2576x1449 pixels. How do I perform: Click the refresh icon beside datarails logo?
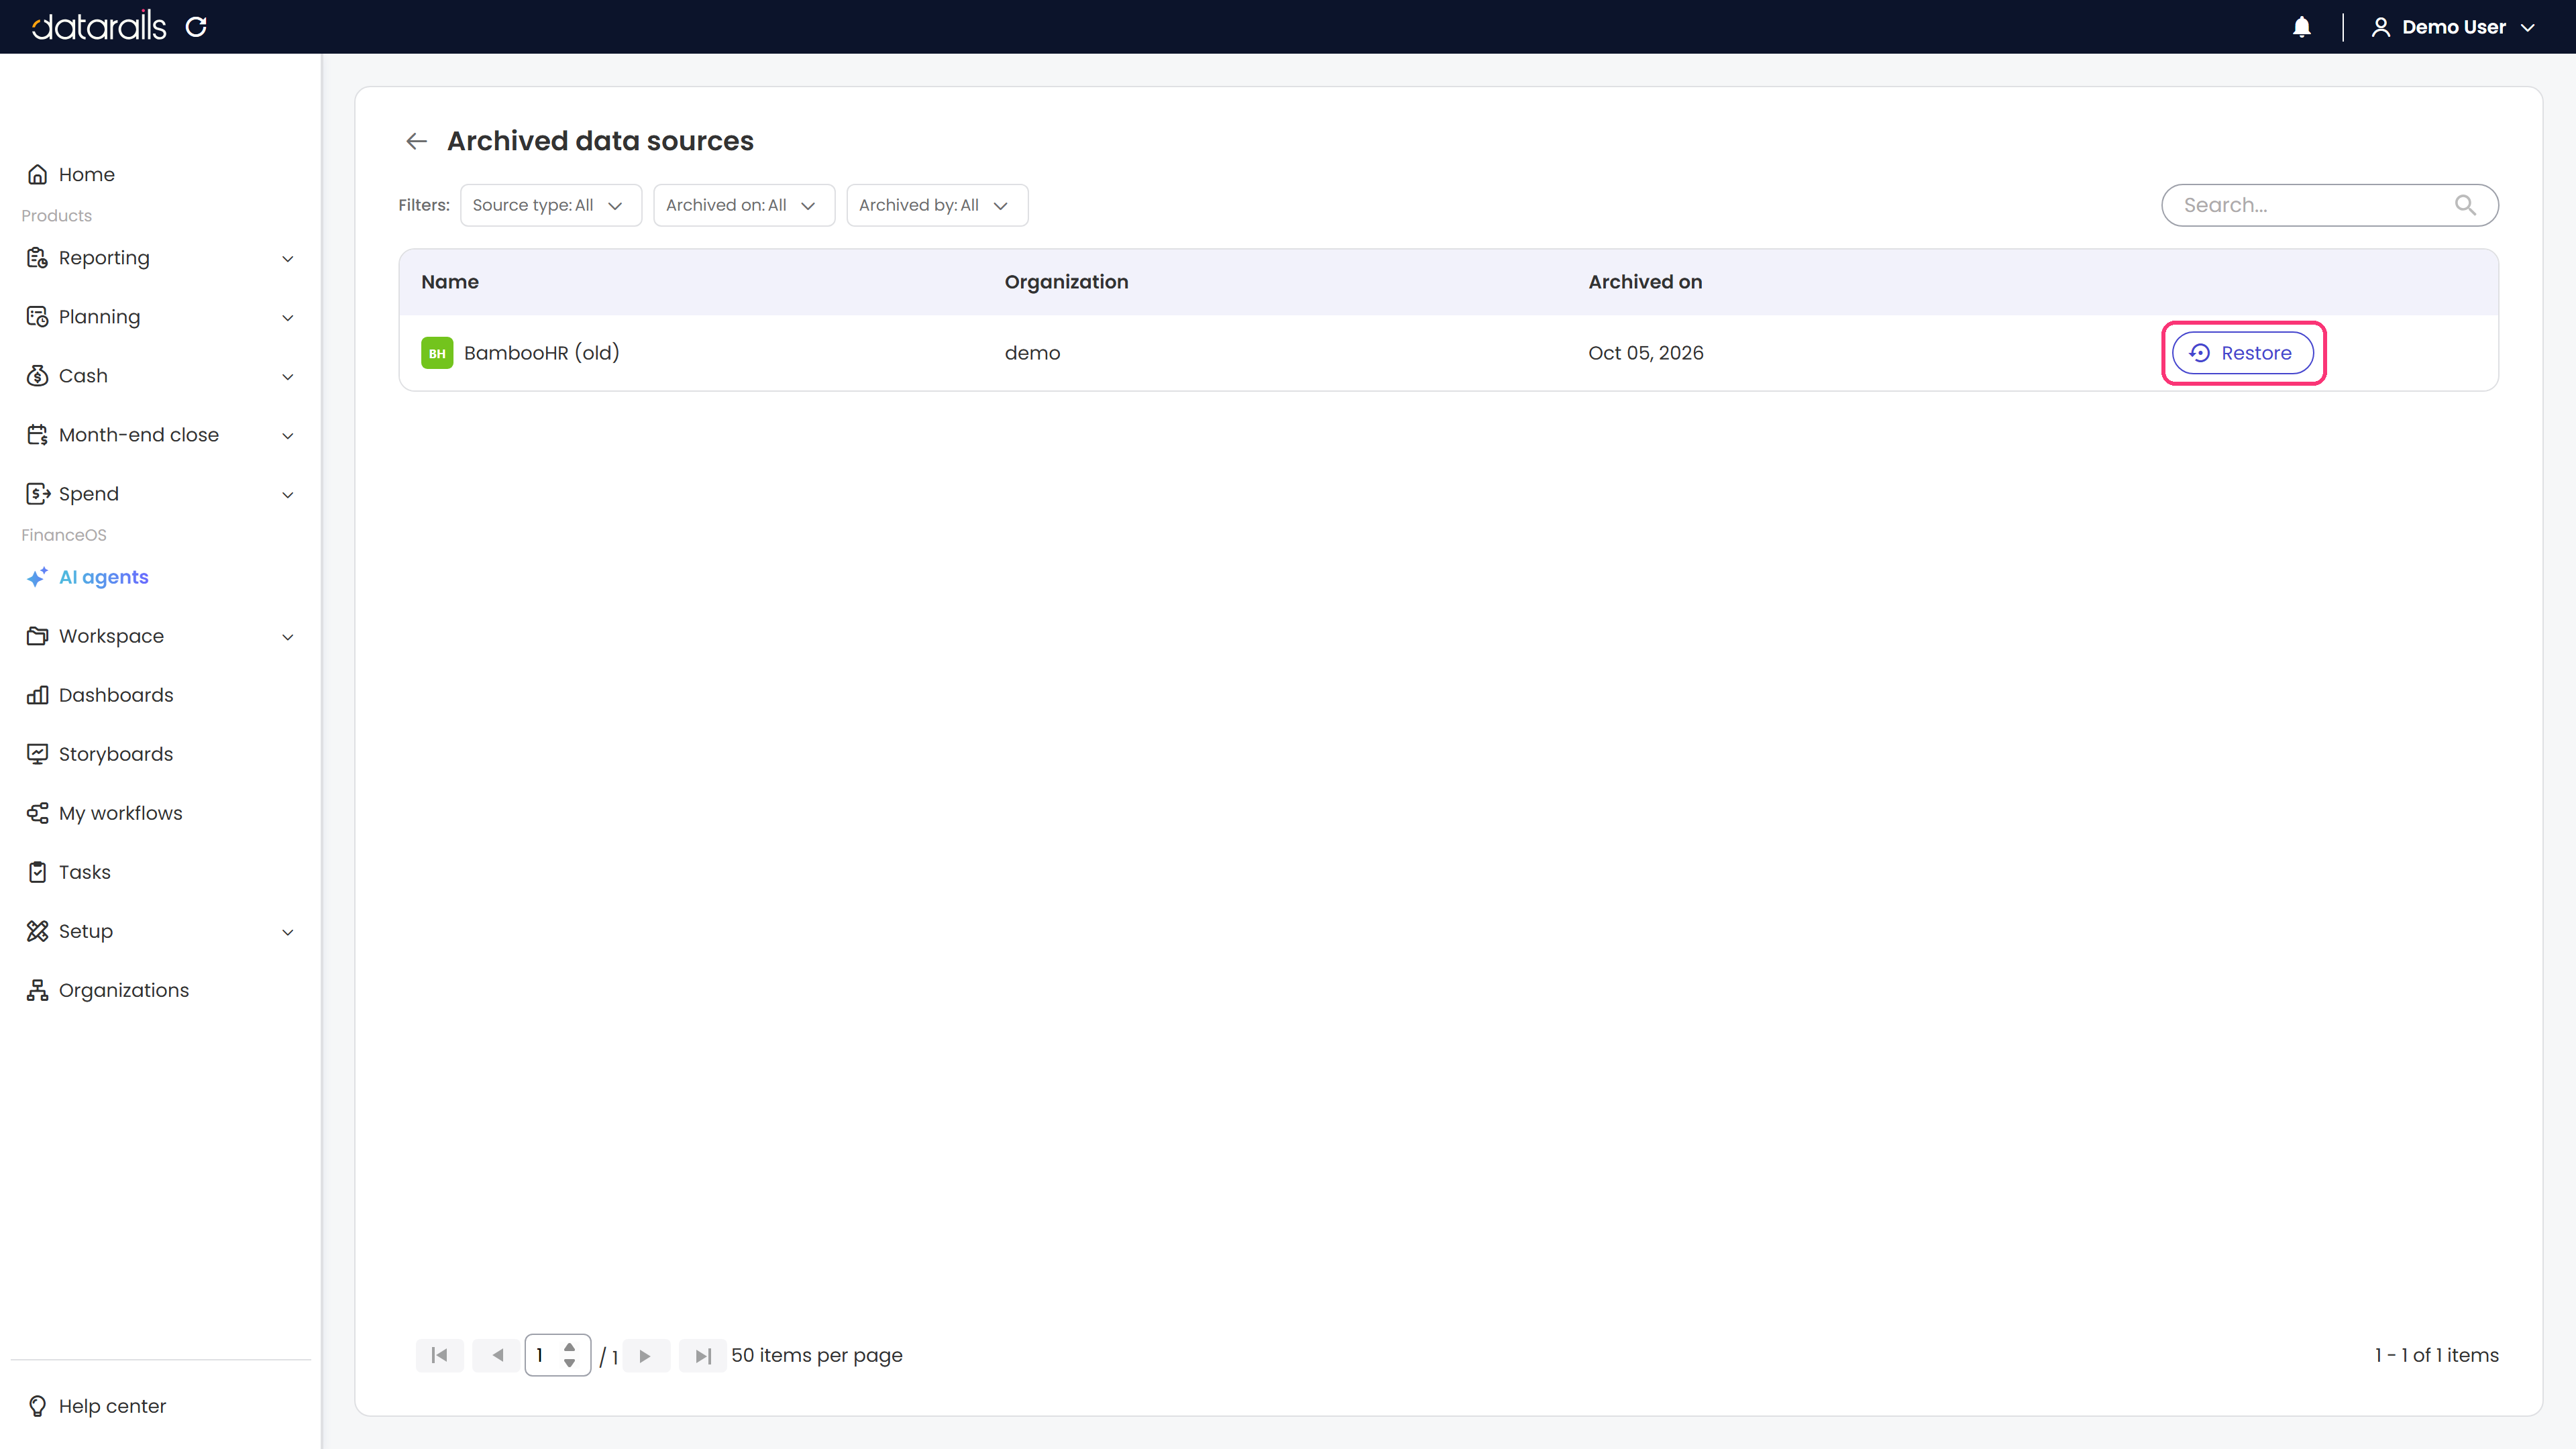coord(196,27)
